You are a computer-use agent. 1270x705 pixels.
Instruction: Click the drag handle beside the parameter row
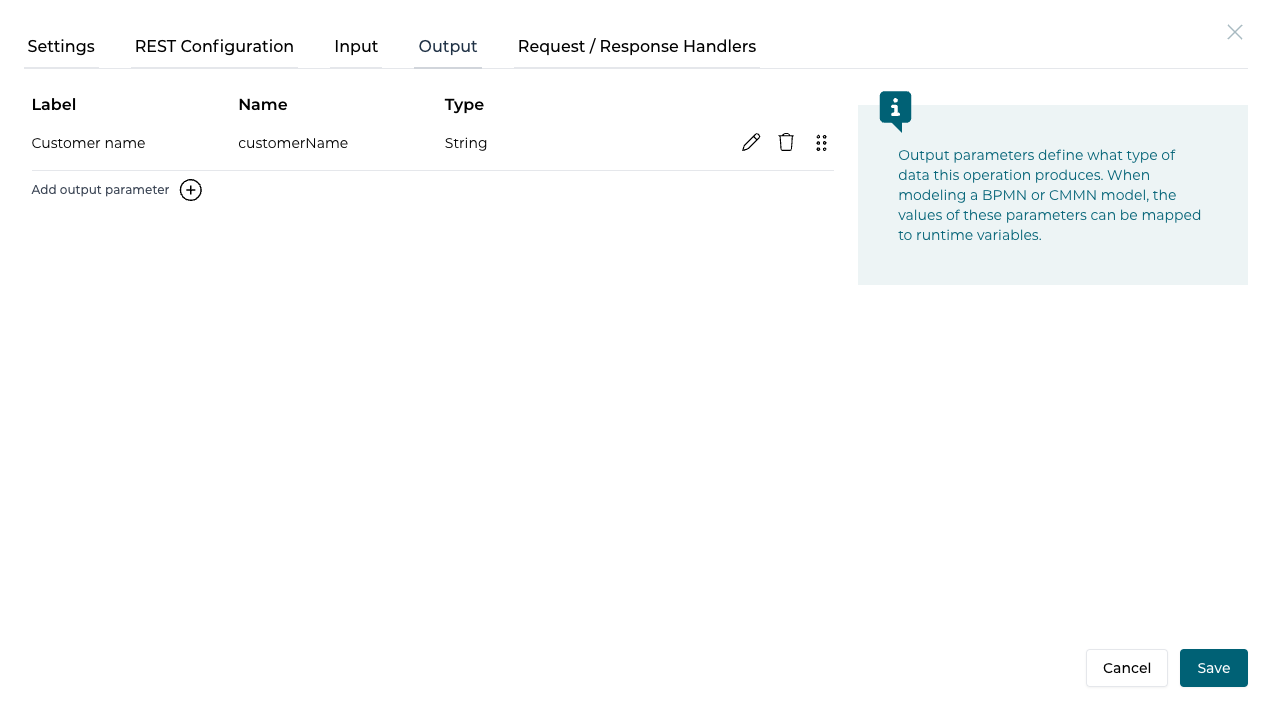tap(821, 142)
